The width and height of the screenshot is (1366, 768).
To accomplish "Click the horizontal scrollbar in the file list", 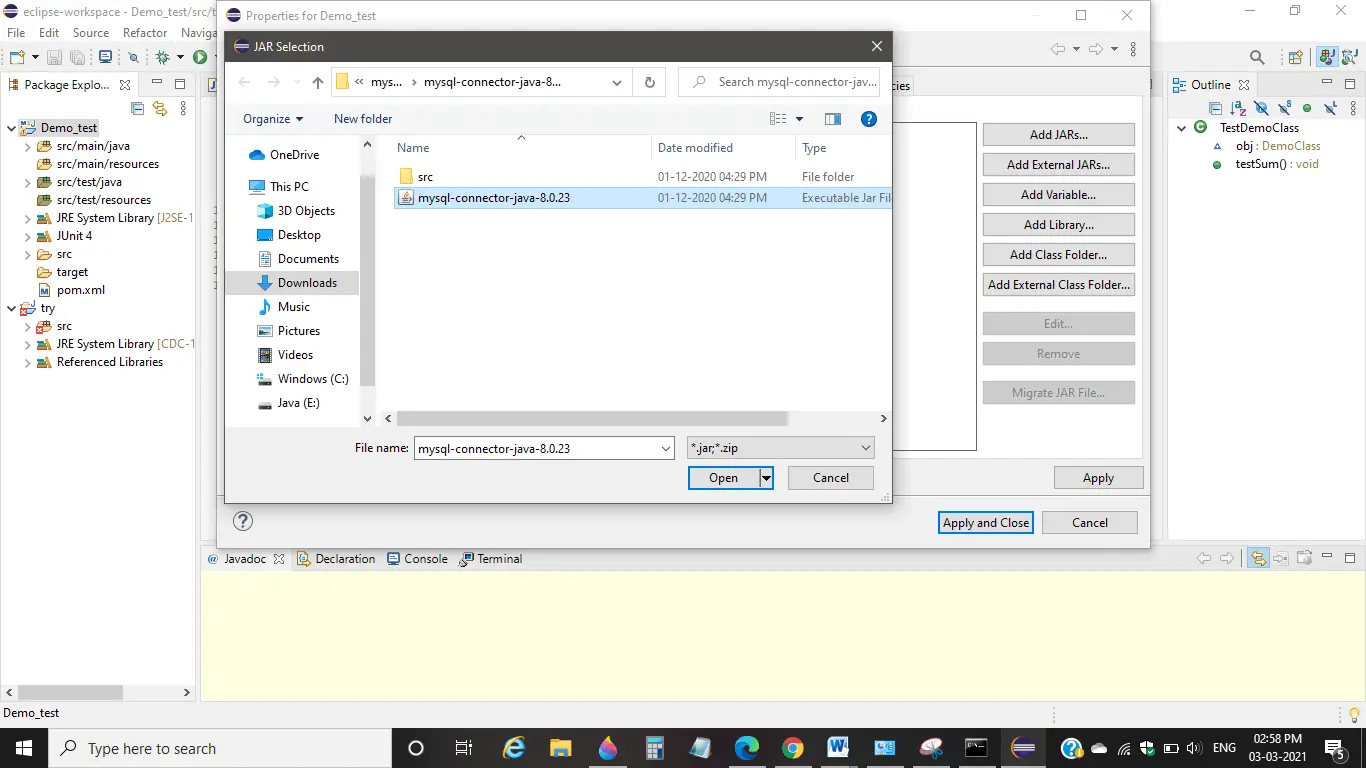I will 592,419.
